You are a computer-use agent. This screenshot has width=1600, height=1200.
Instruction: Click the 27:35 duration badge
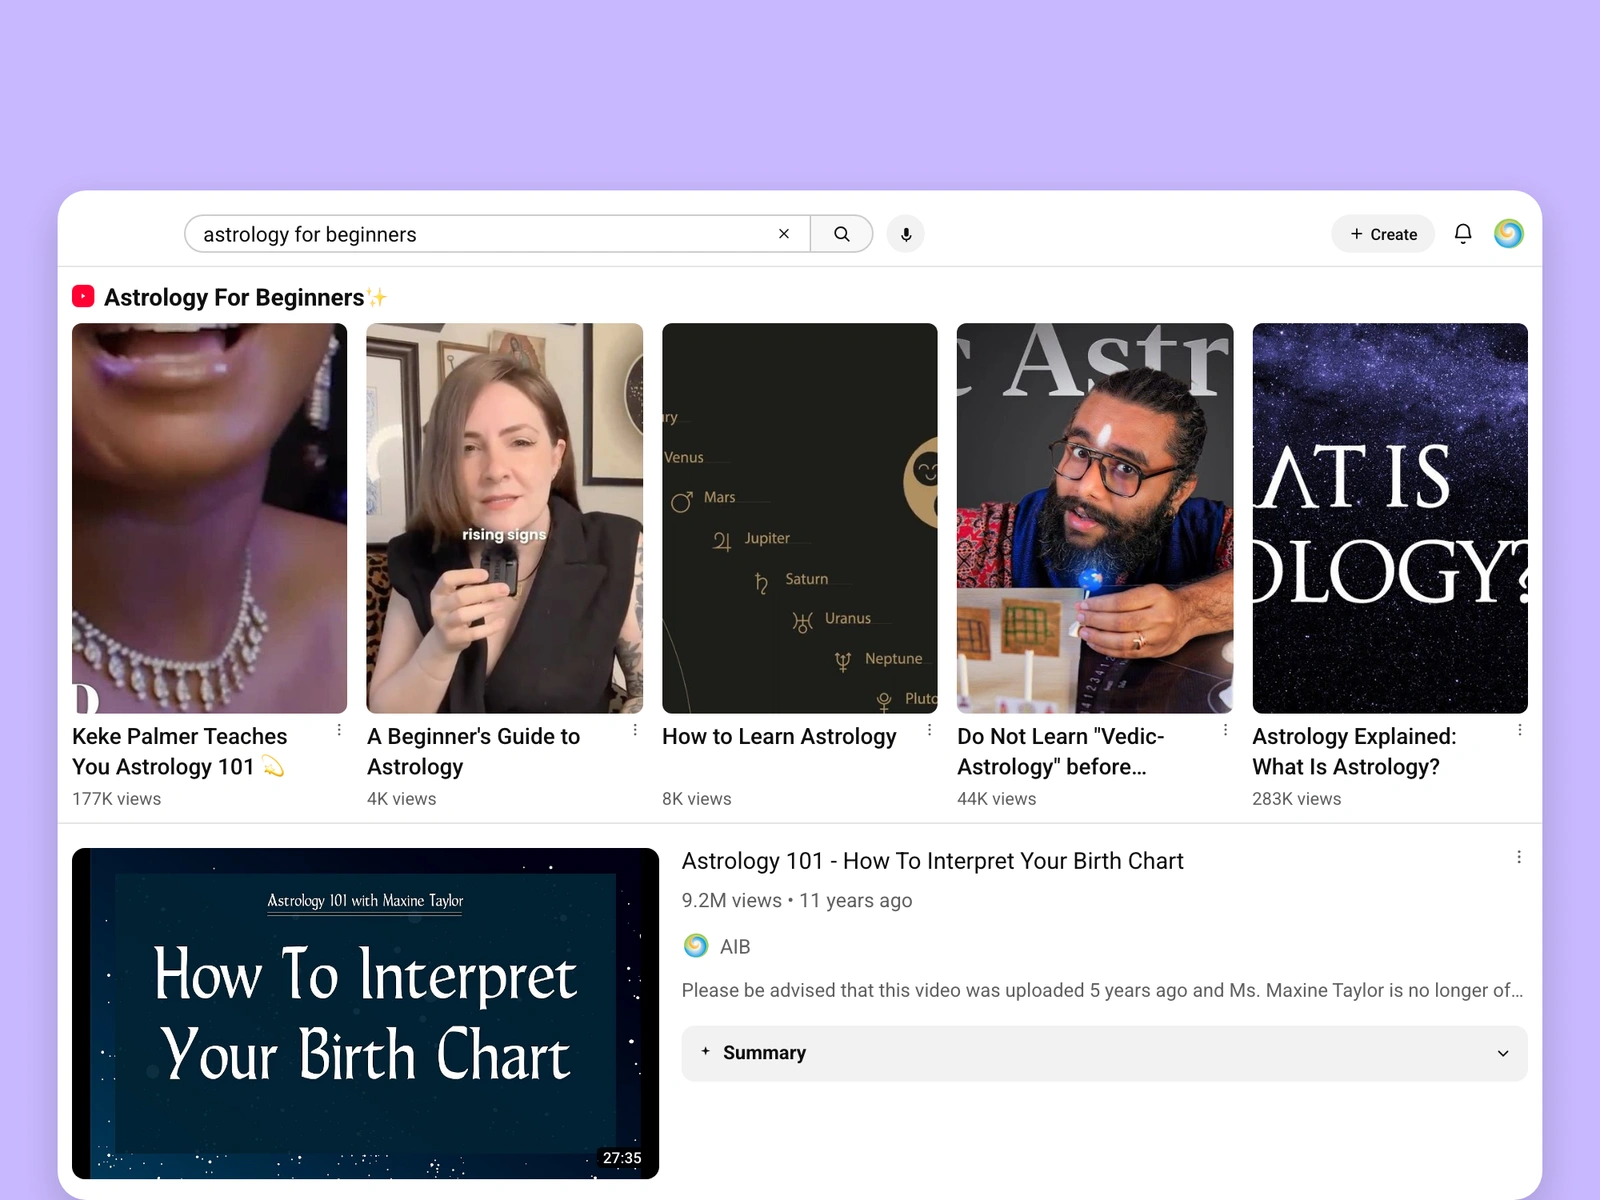(622, 1158)
